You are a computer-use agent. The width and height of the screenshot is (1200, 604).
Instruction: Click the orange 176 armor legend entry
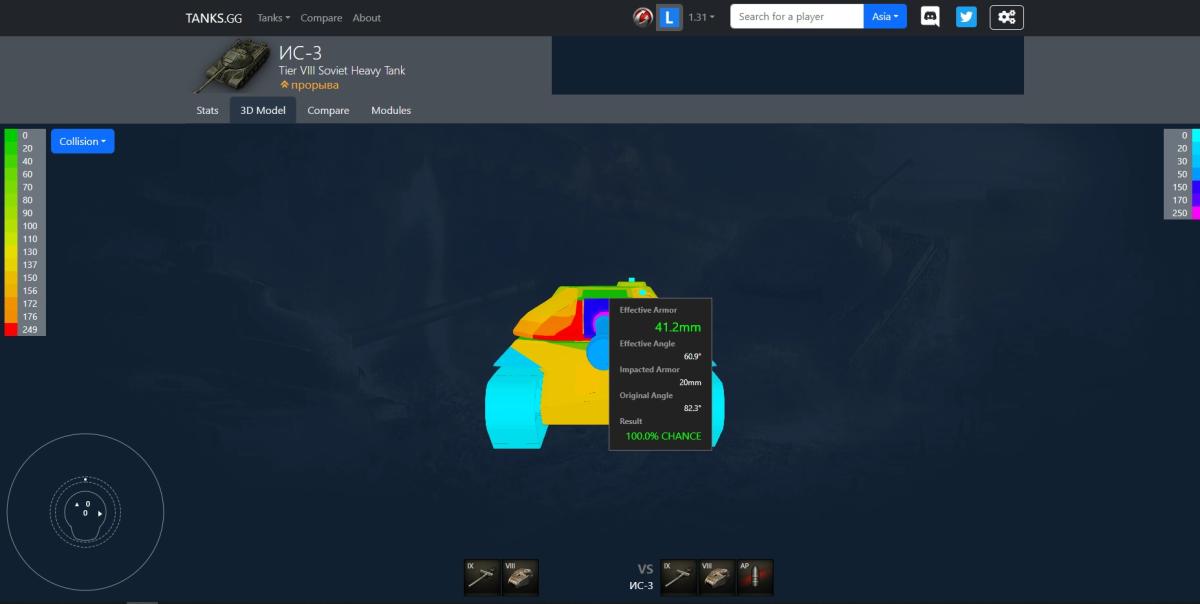25,316
